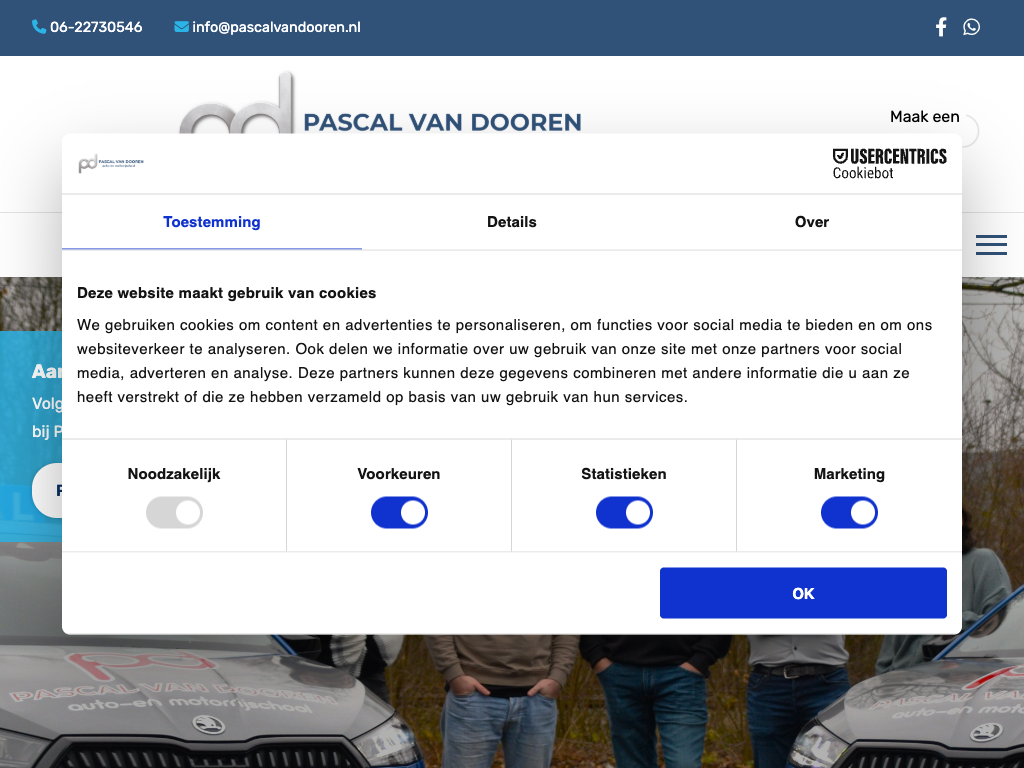1024x768 pixels.
Task: Call the phone number 06-22730546
Action: pyautogui.click(x=96, y=27)
